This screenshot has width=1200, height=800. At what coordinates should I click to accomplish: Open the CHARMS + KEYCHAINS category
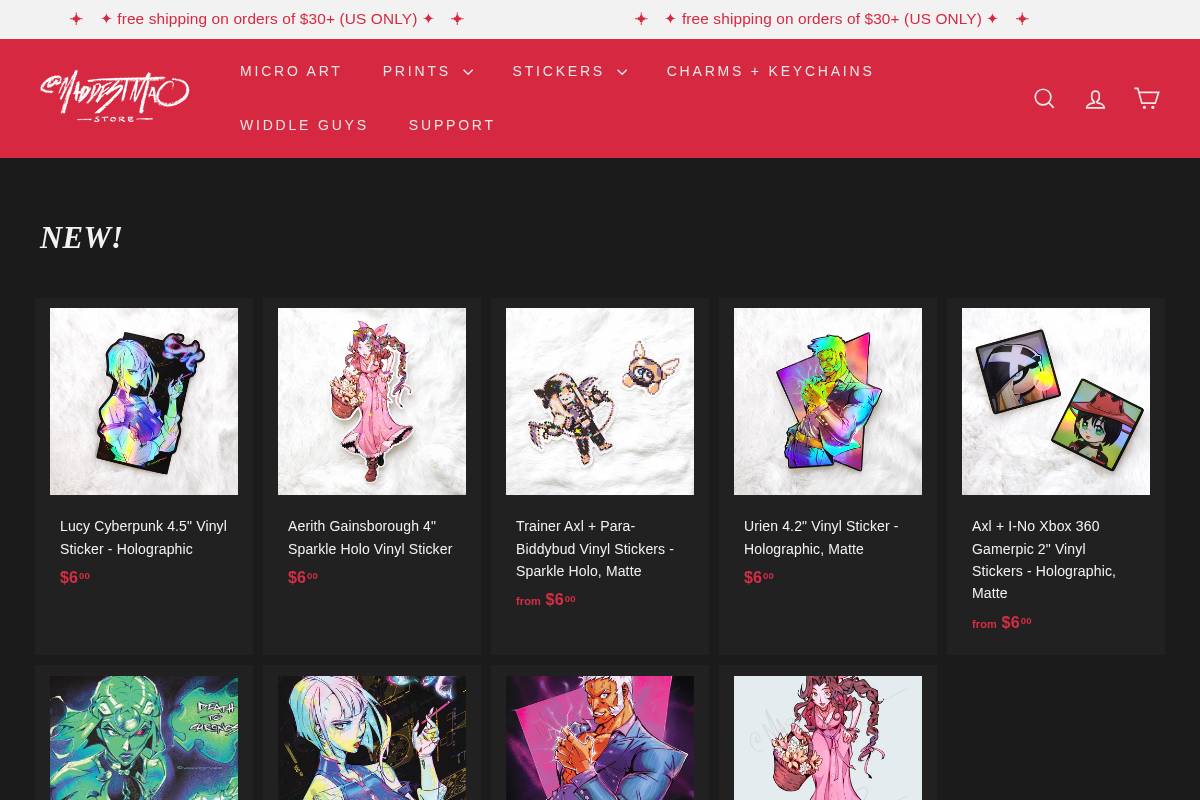click(x=770, y=71)
